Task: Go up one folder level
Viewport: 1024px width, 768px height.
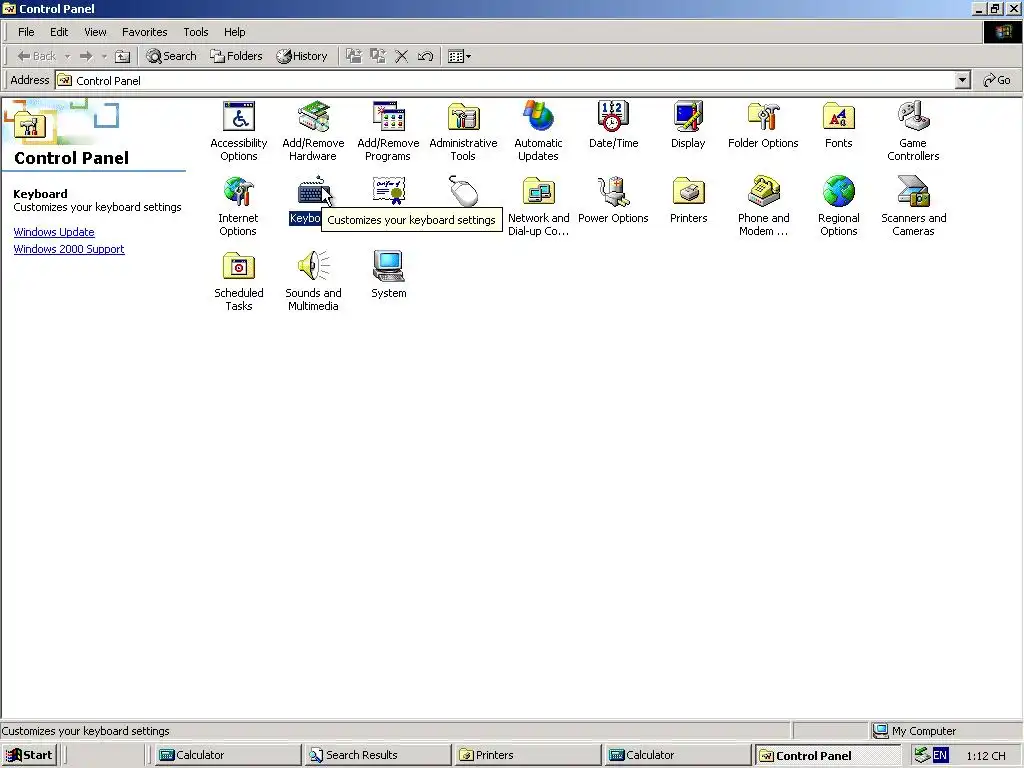Action: pyautogui.click(x=122, y=56)
